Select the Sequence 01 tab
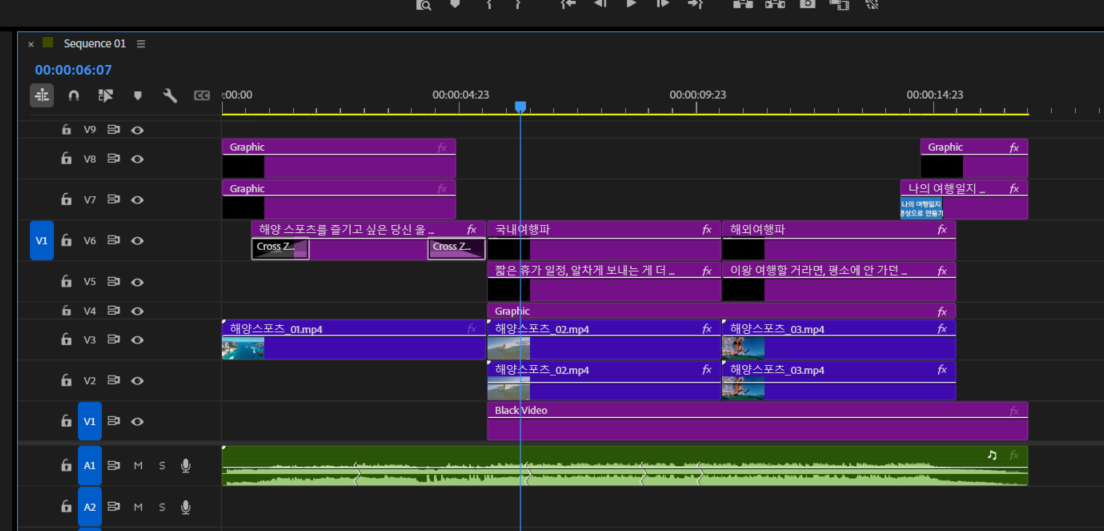Viewport: 1104px width, 531px height. click(94, 44)
